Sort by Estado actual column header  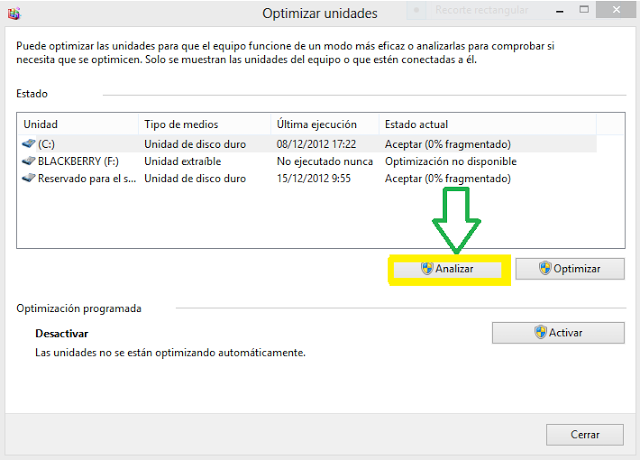point(488,124)
